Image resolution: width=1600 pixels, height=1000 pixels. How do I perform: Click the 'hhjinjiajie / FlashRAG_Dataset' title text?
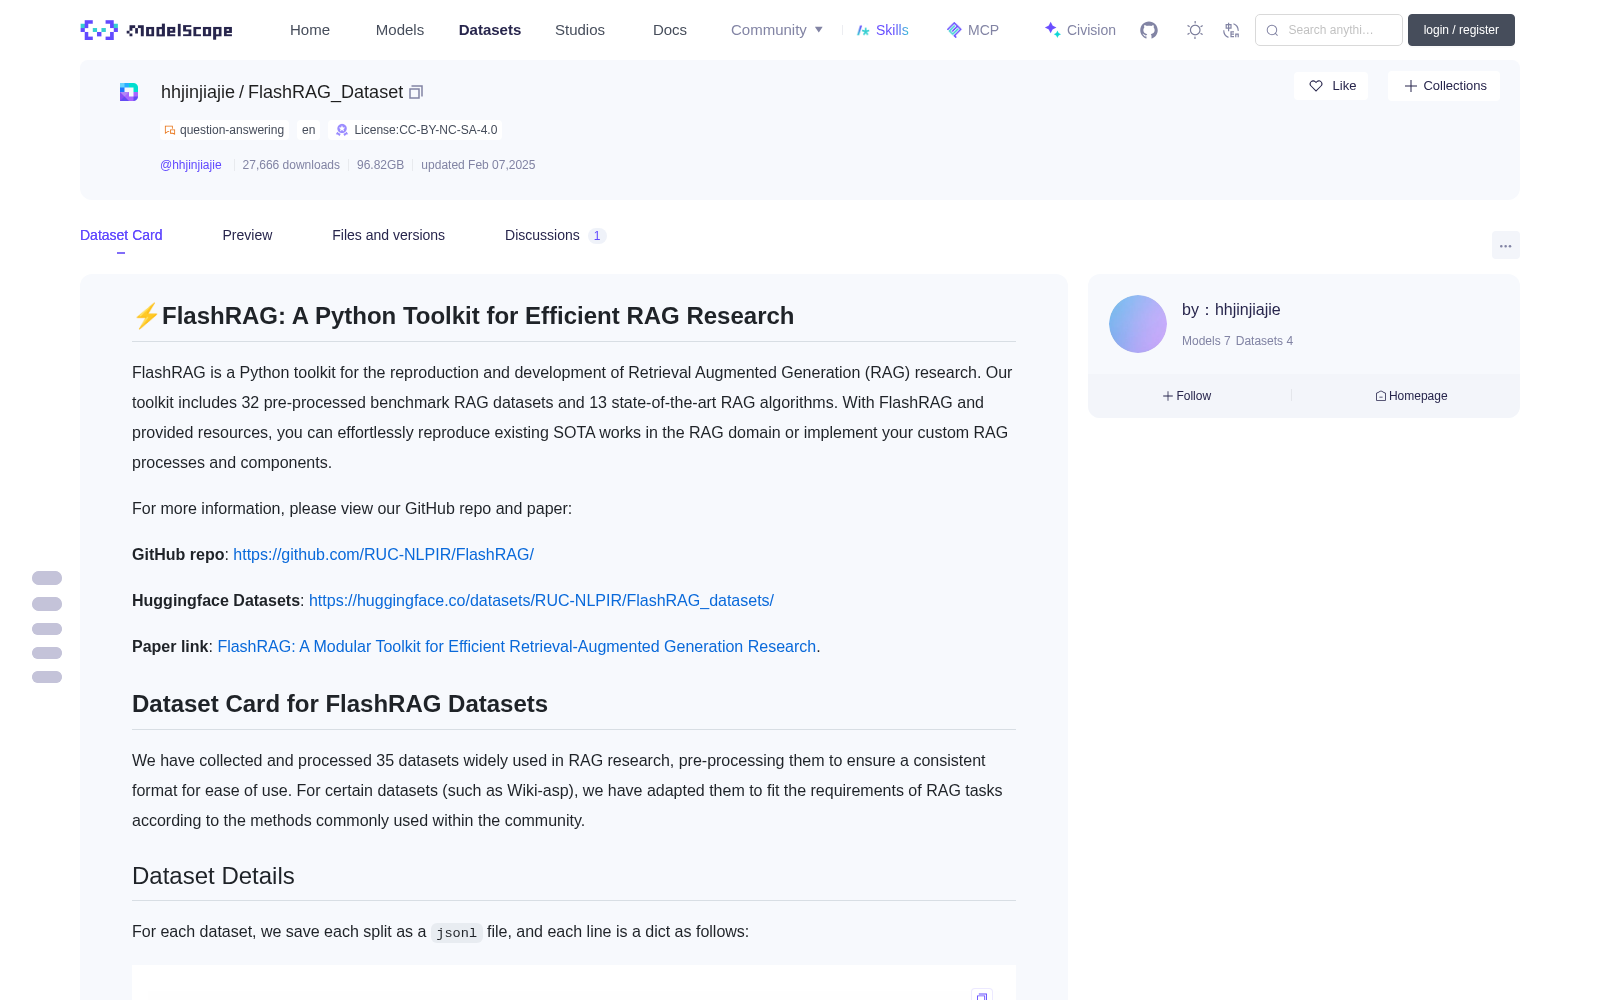click(x=282, y=92)
